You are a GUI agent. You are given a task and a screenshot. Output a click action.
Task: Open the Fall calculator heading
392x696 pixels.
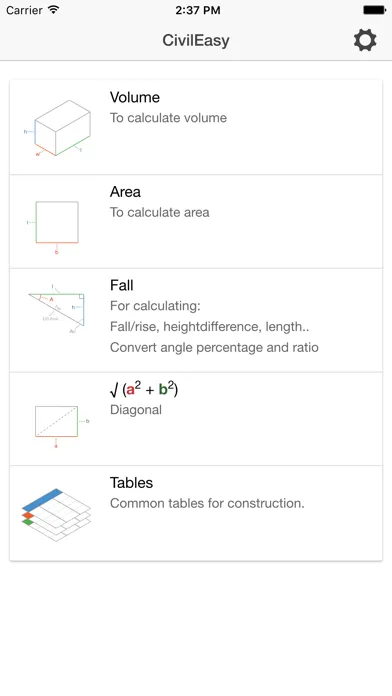[x=122, y=285]
